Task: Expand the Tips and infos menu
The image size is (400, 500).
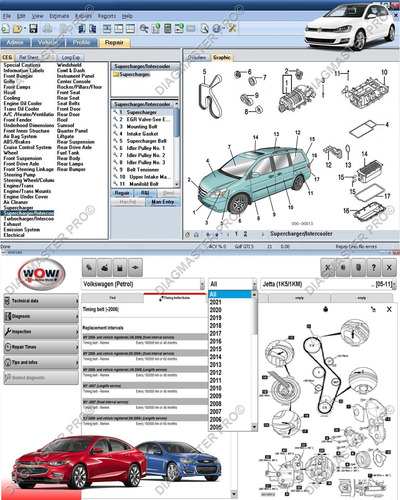Action: 41,362
